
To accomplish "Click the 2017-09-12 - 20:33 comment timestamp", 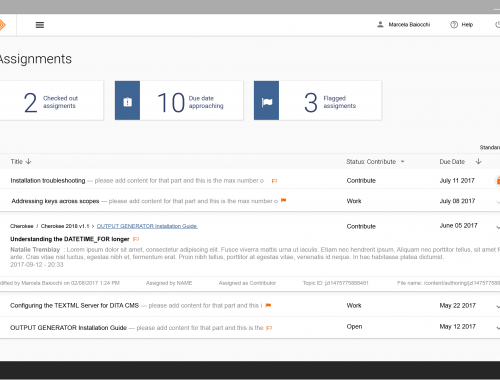I will pos(37,265).
